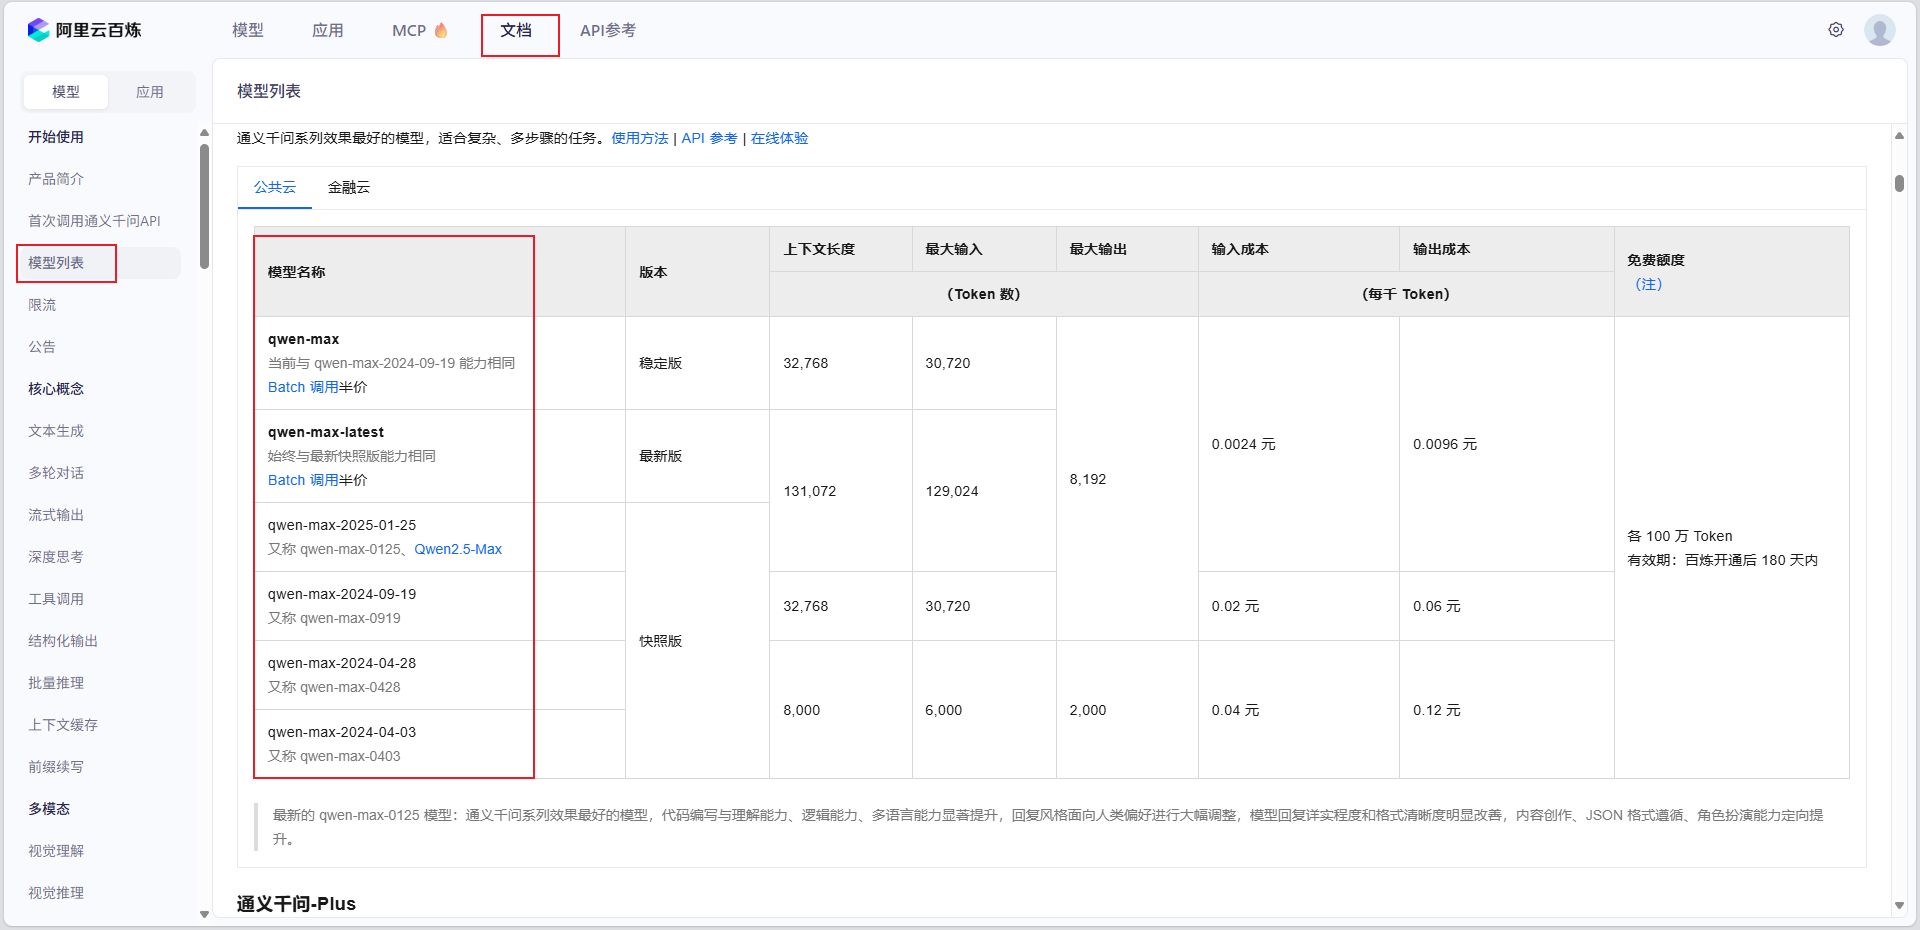Open the Qwen2.5-Max link

457,549
